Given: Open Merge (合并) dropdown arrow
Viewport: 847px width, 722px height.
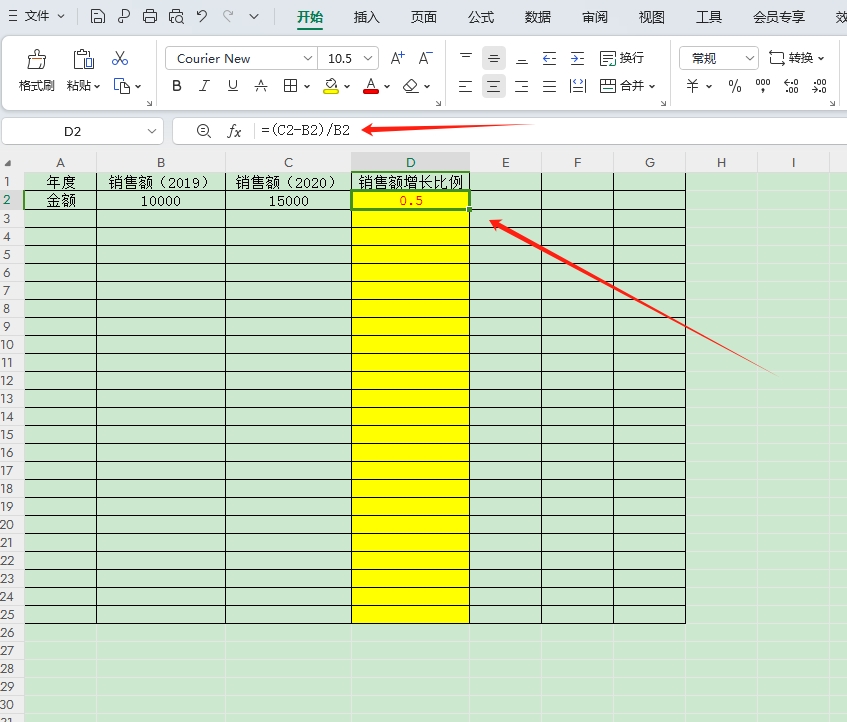Looking at the screenshot, I should [652, 86].
